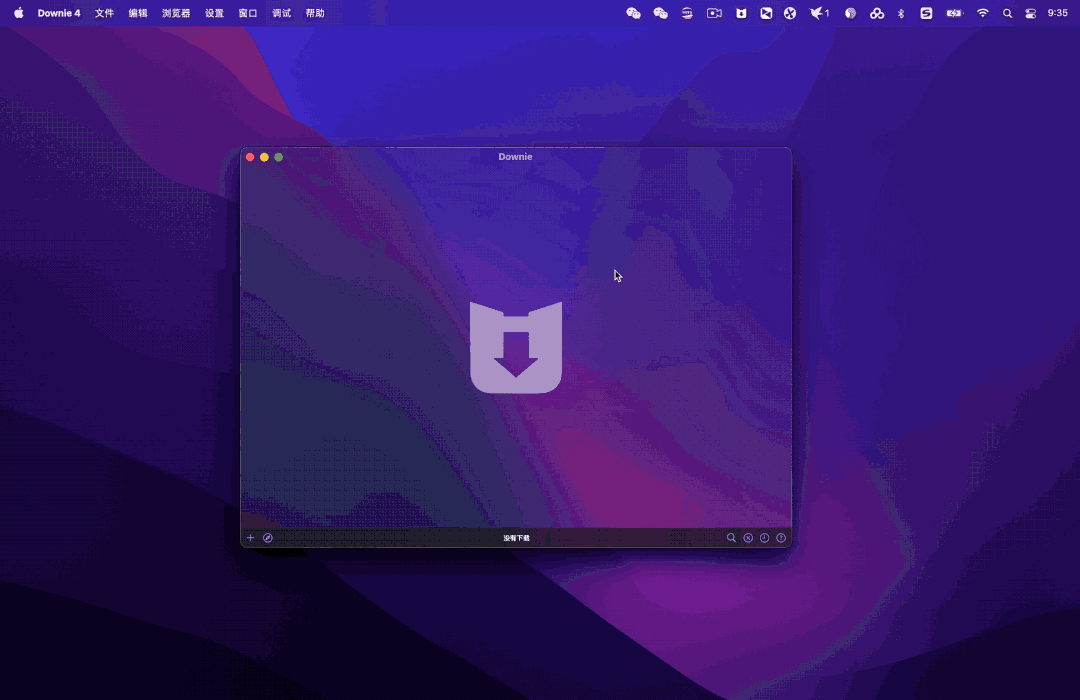This screenshot has width=1080, height=700.
Task: Click the Downie menu bar status icon
Action: pyautogui.click(x=741, y=13)
